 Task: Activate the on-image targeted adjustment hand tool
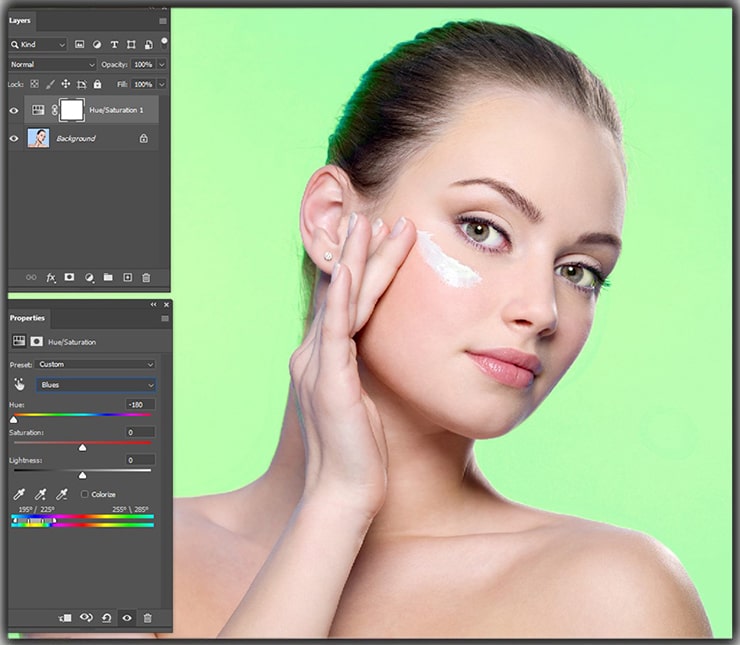click(x=19, y=385)
